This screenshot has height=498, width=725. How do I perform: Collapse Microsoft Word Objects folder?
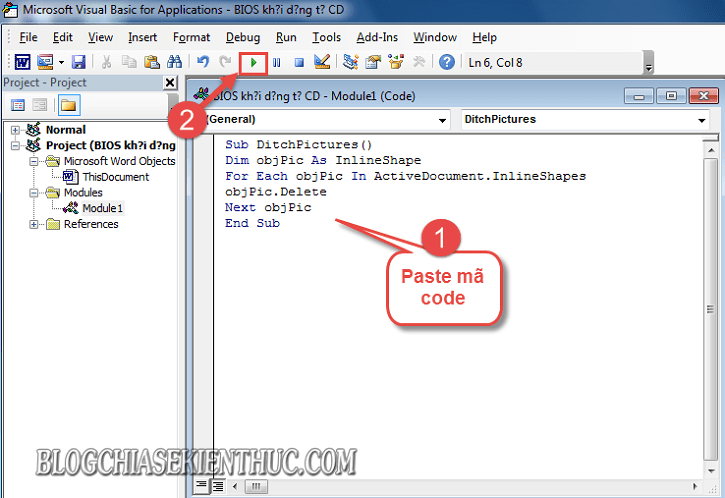(34, 161)
